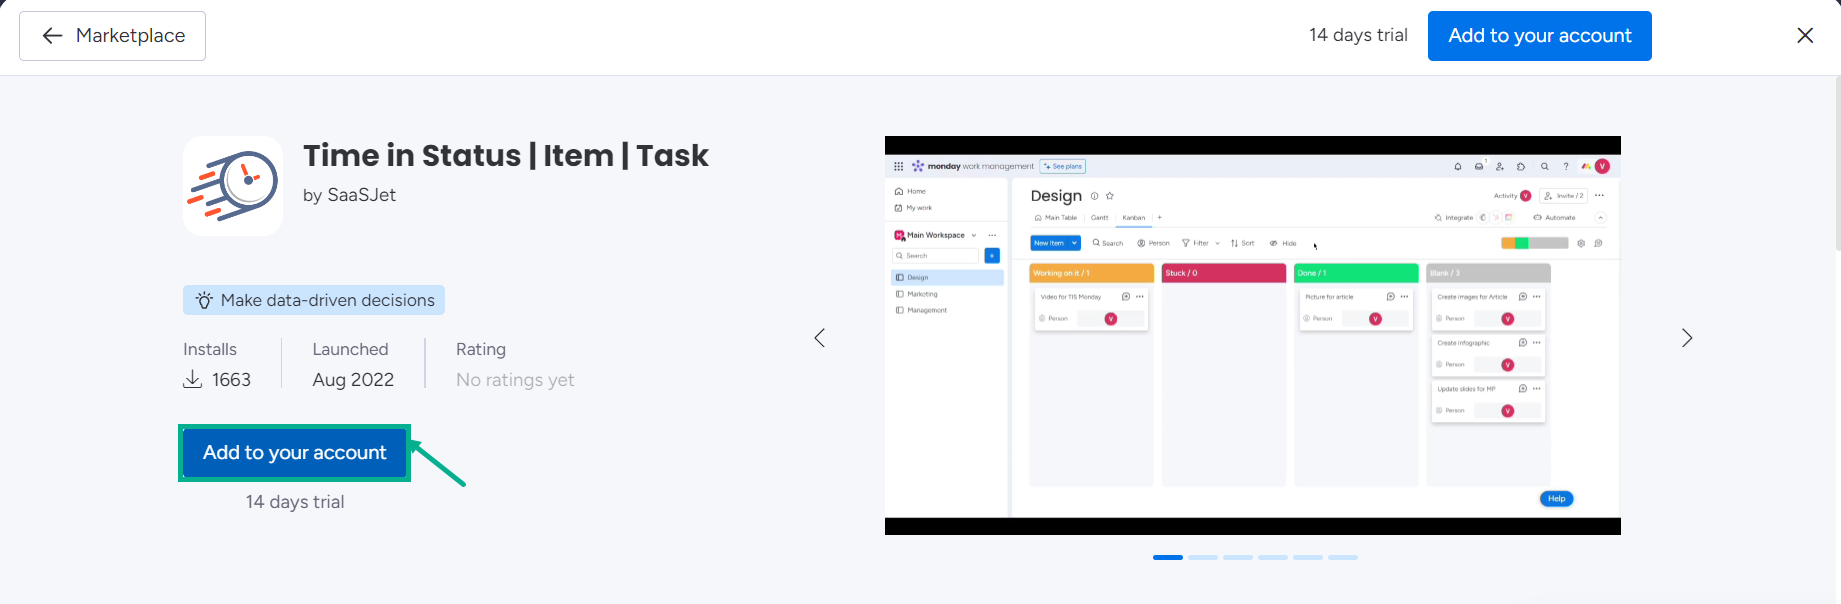Image resolution: width=1841 pixels, height=604 pixels.
Task: Click the Time in Status app logo
Action: (x=233, y=186)
